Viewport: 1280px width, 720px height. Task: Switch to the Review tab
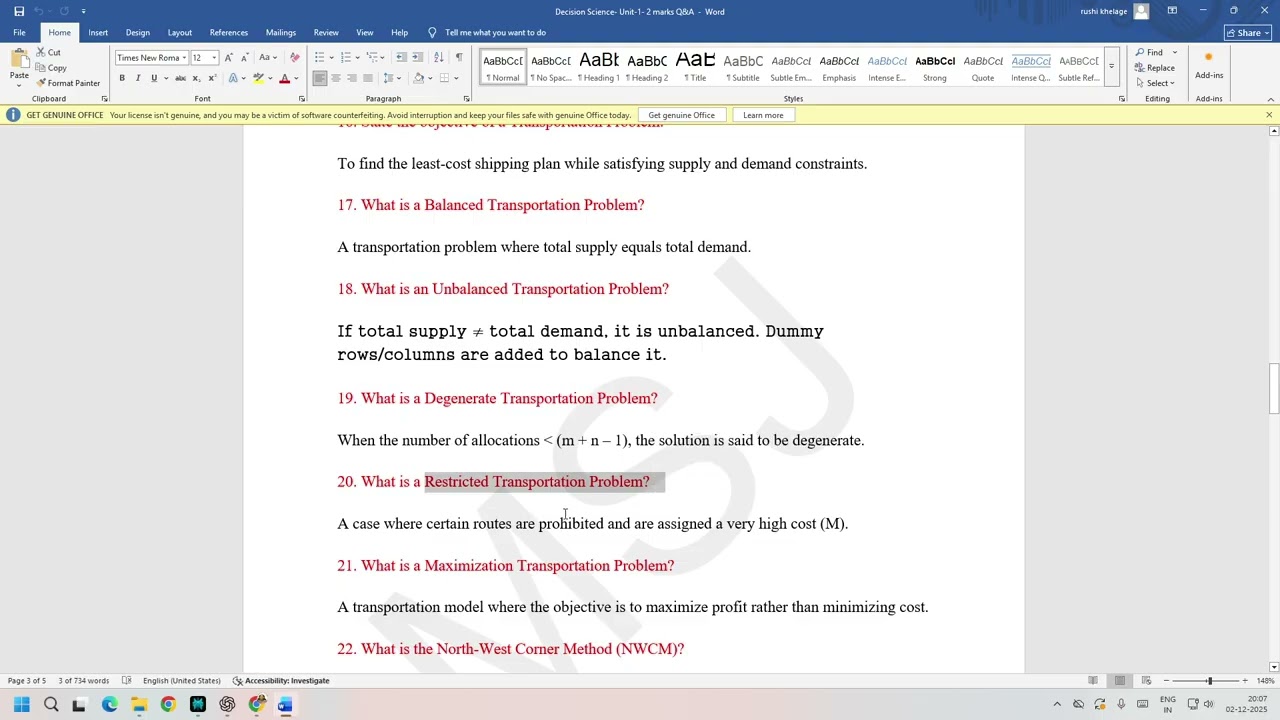tap(326, 32)
